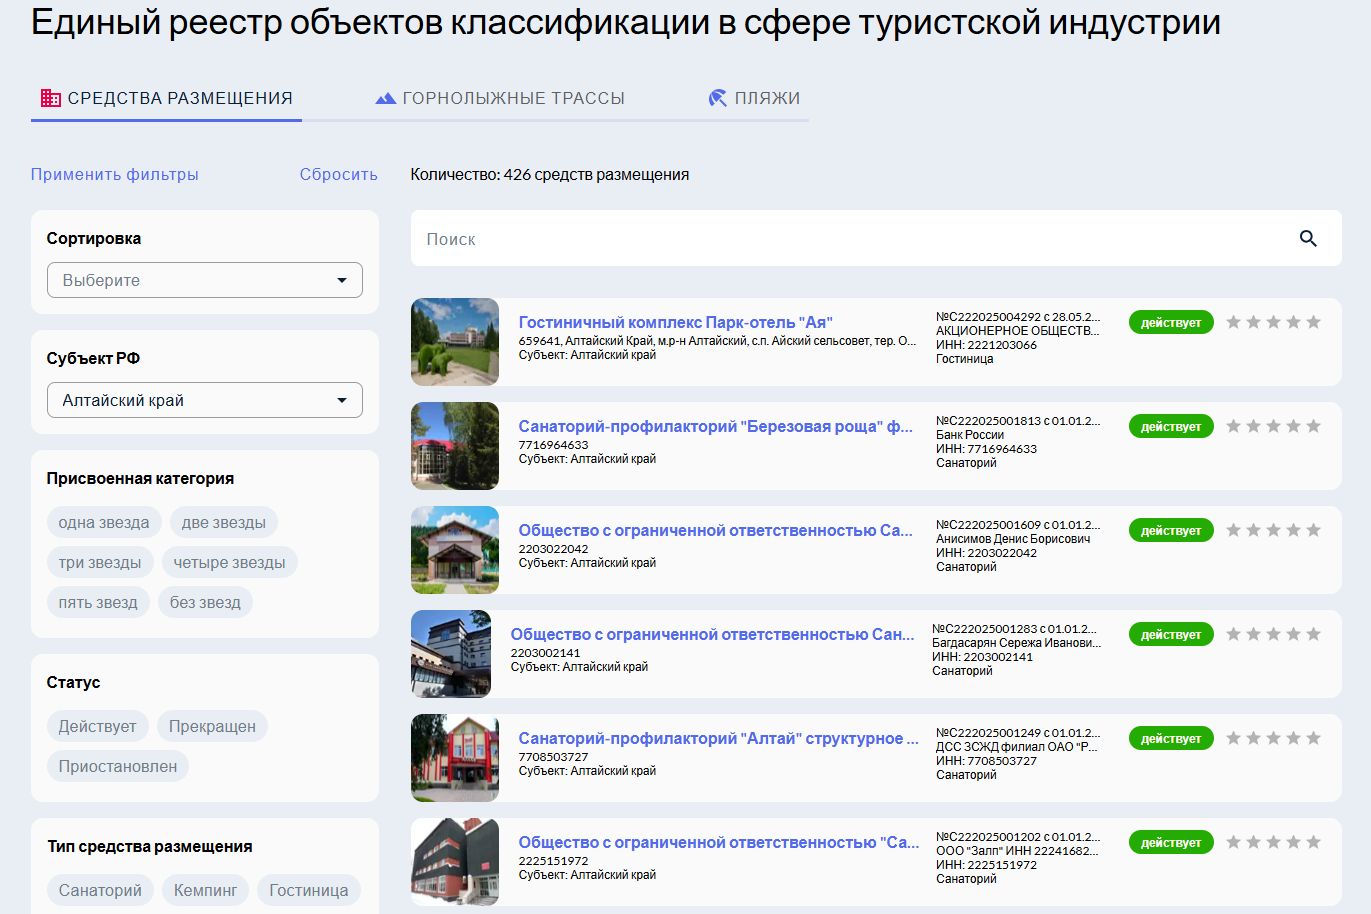Viewport: 1371px width, 914px height.
Task: Click действует badge on Санаторий-профилакторий "Алтай" row
Action: coord(1171,738)
